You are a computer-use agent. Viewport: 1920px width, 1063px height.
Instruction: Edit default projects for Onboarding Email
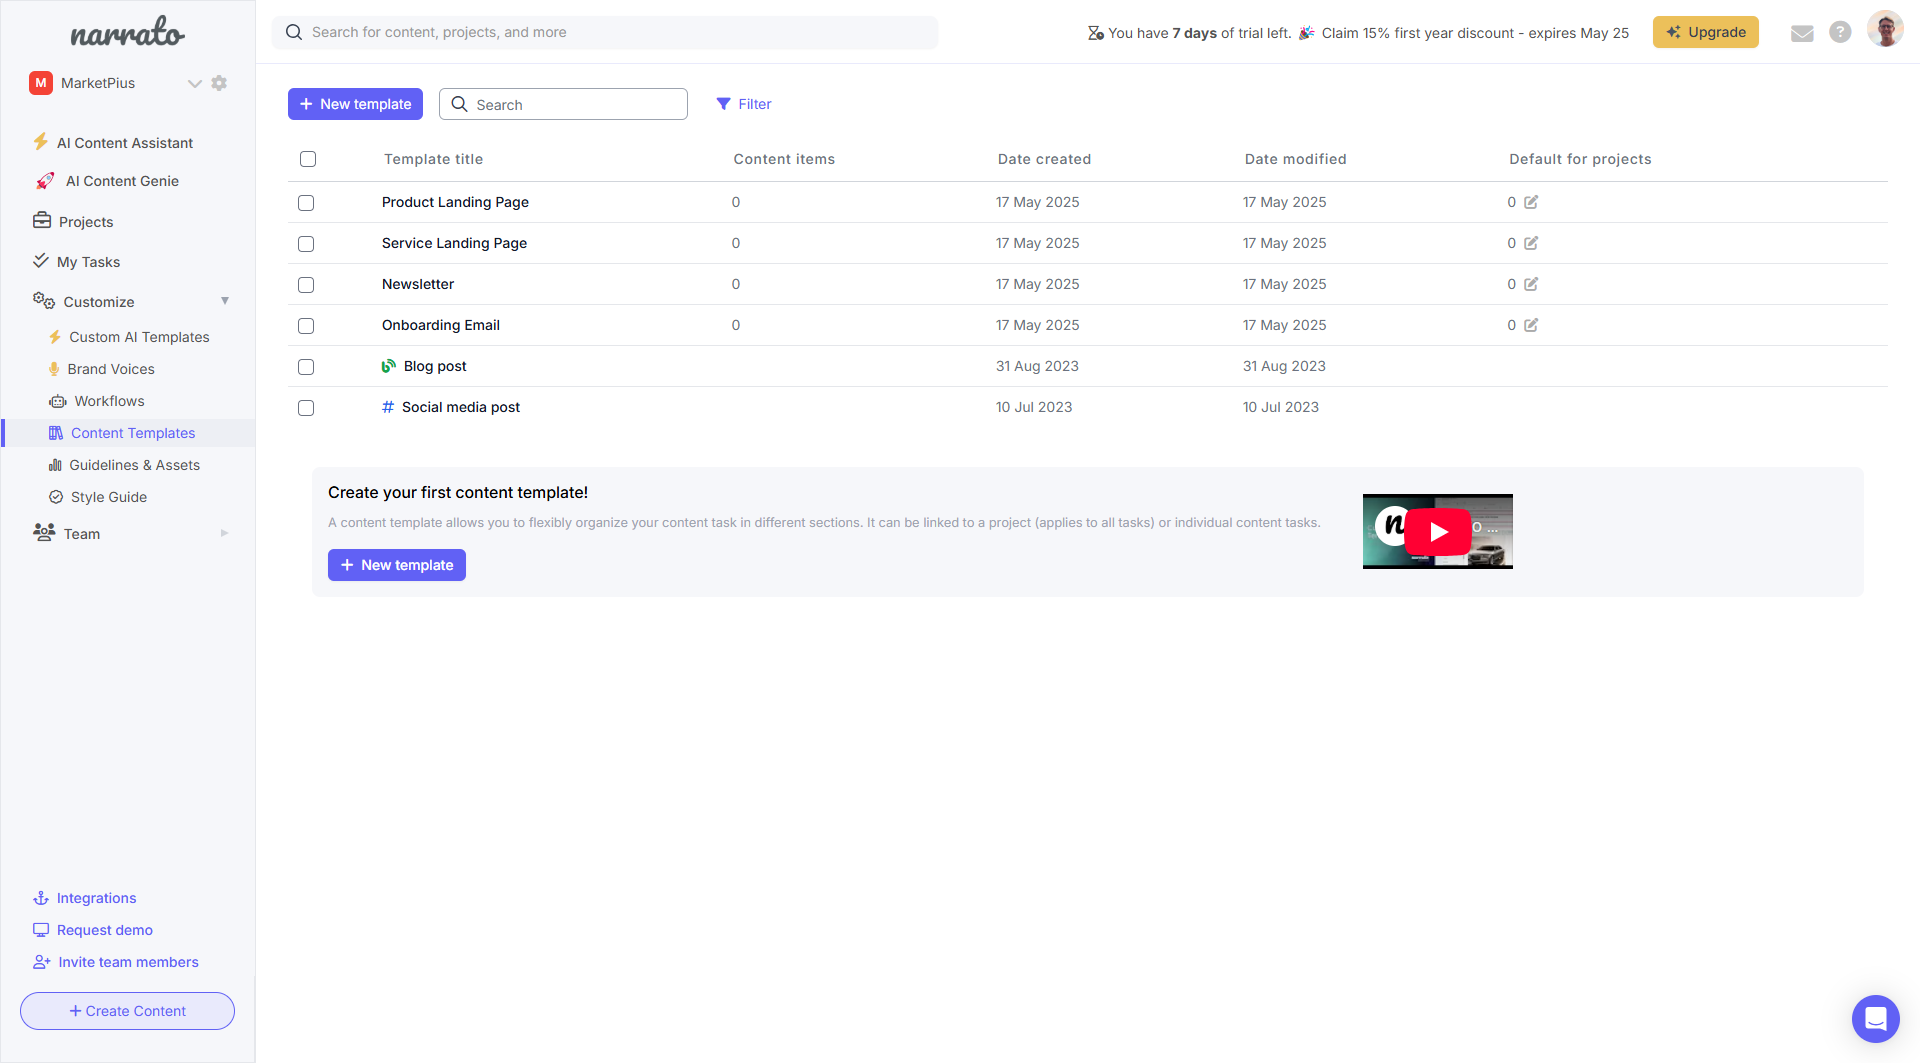point(1531,325)
